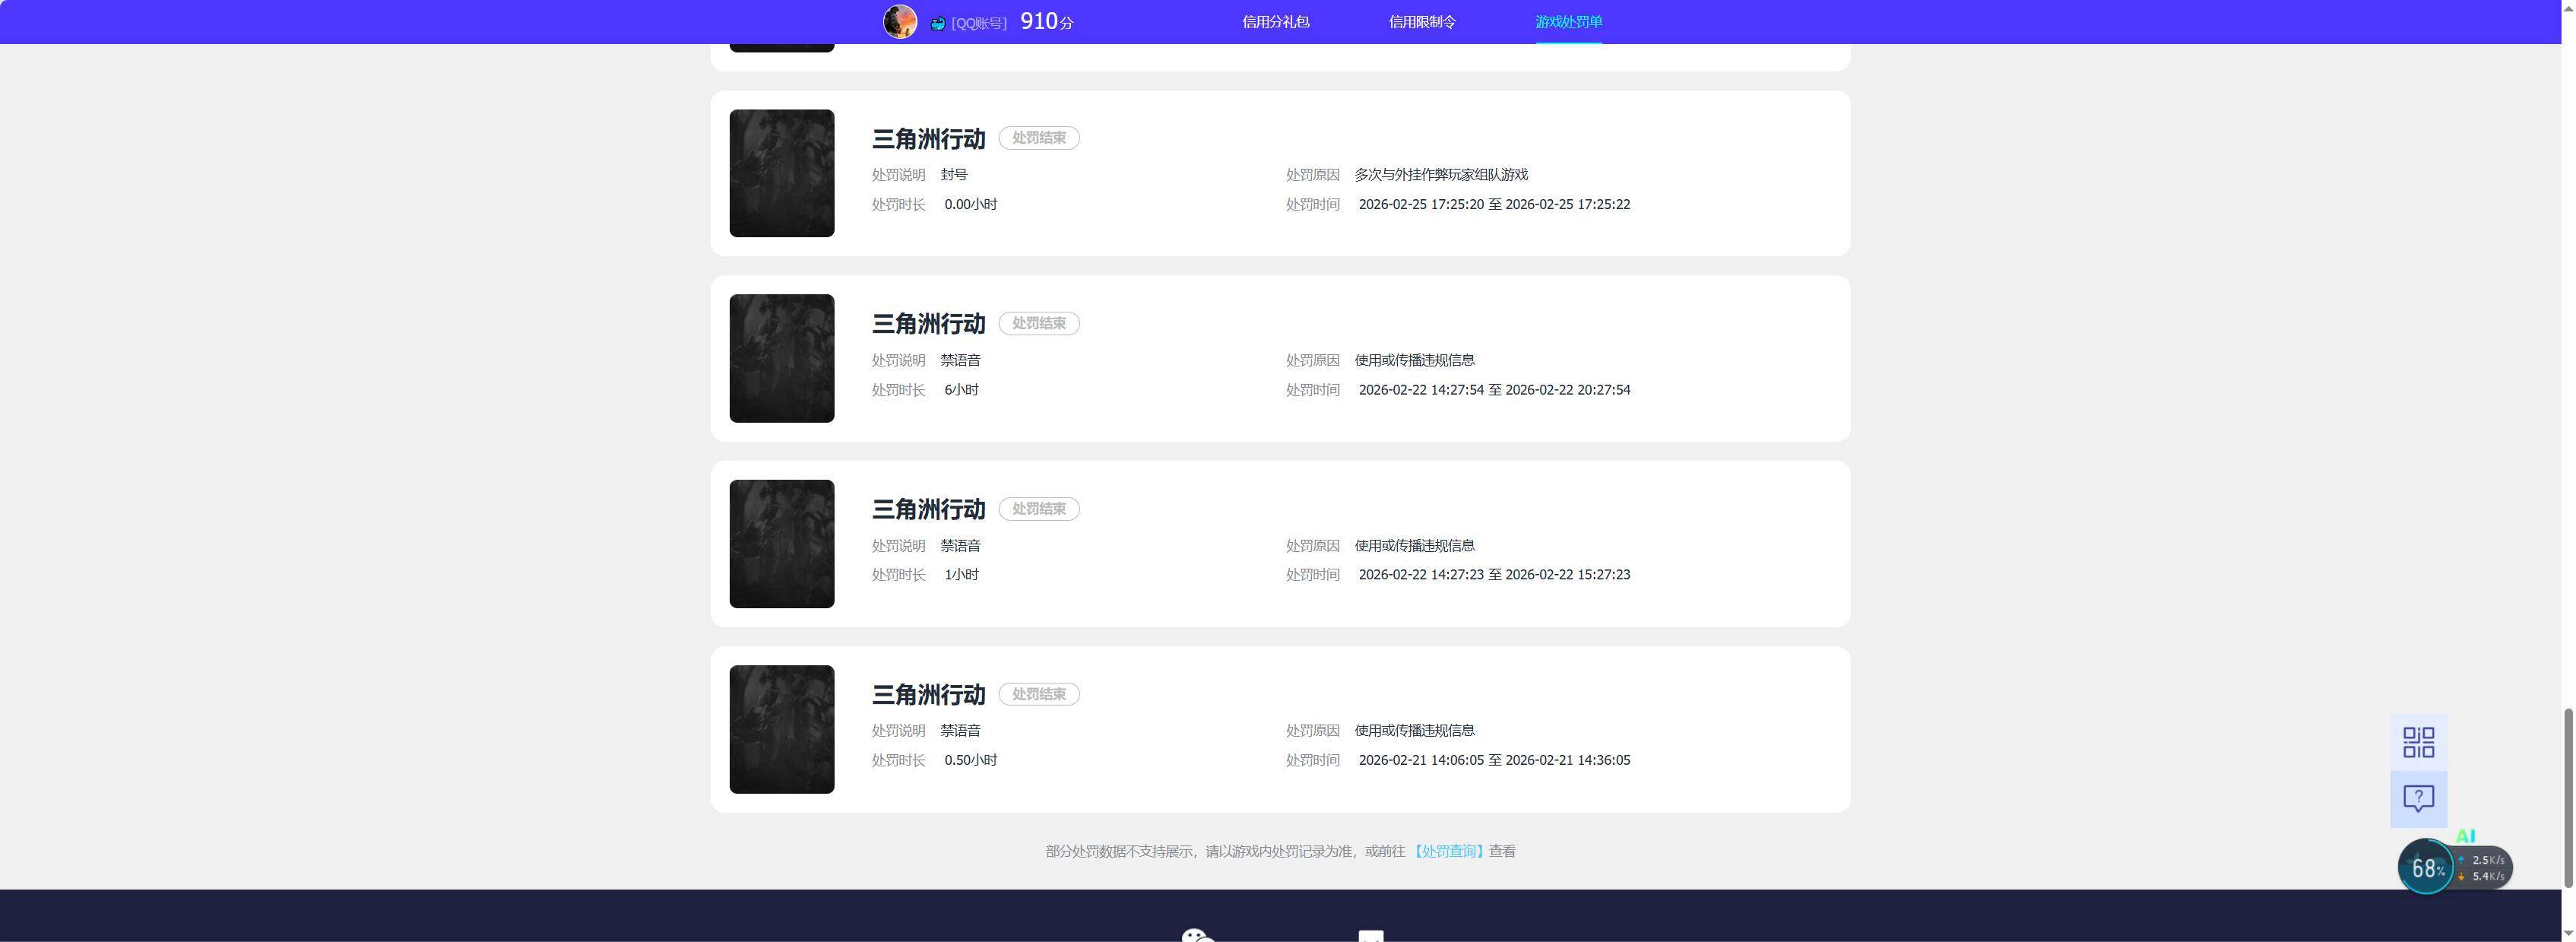Click 处罚结束 badge on the 封号 record

pos(1039,138)
